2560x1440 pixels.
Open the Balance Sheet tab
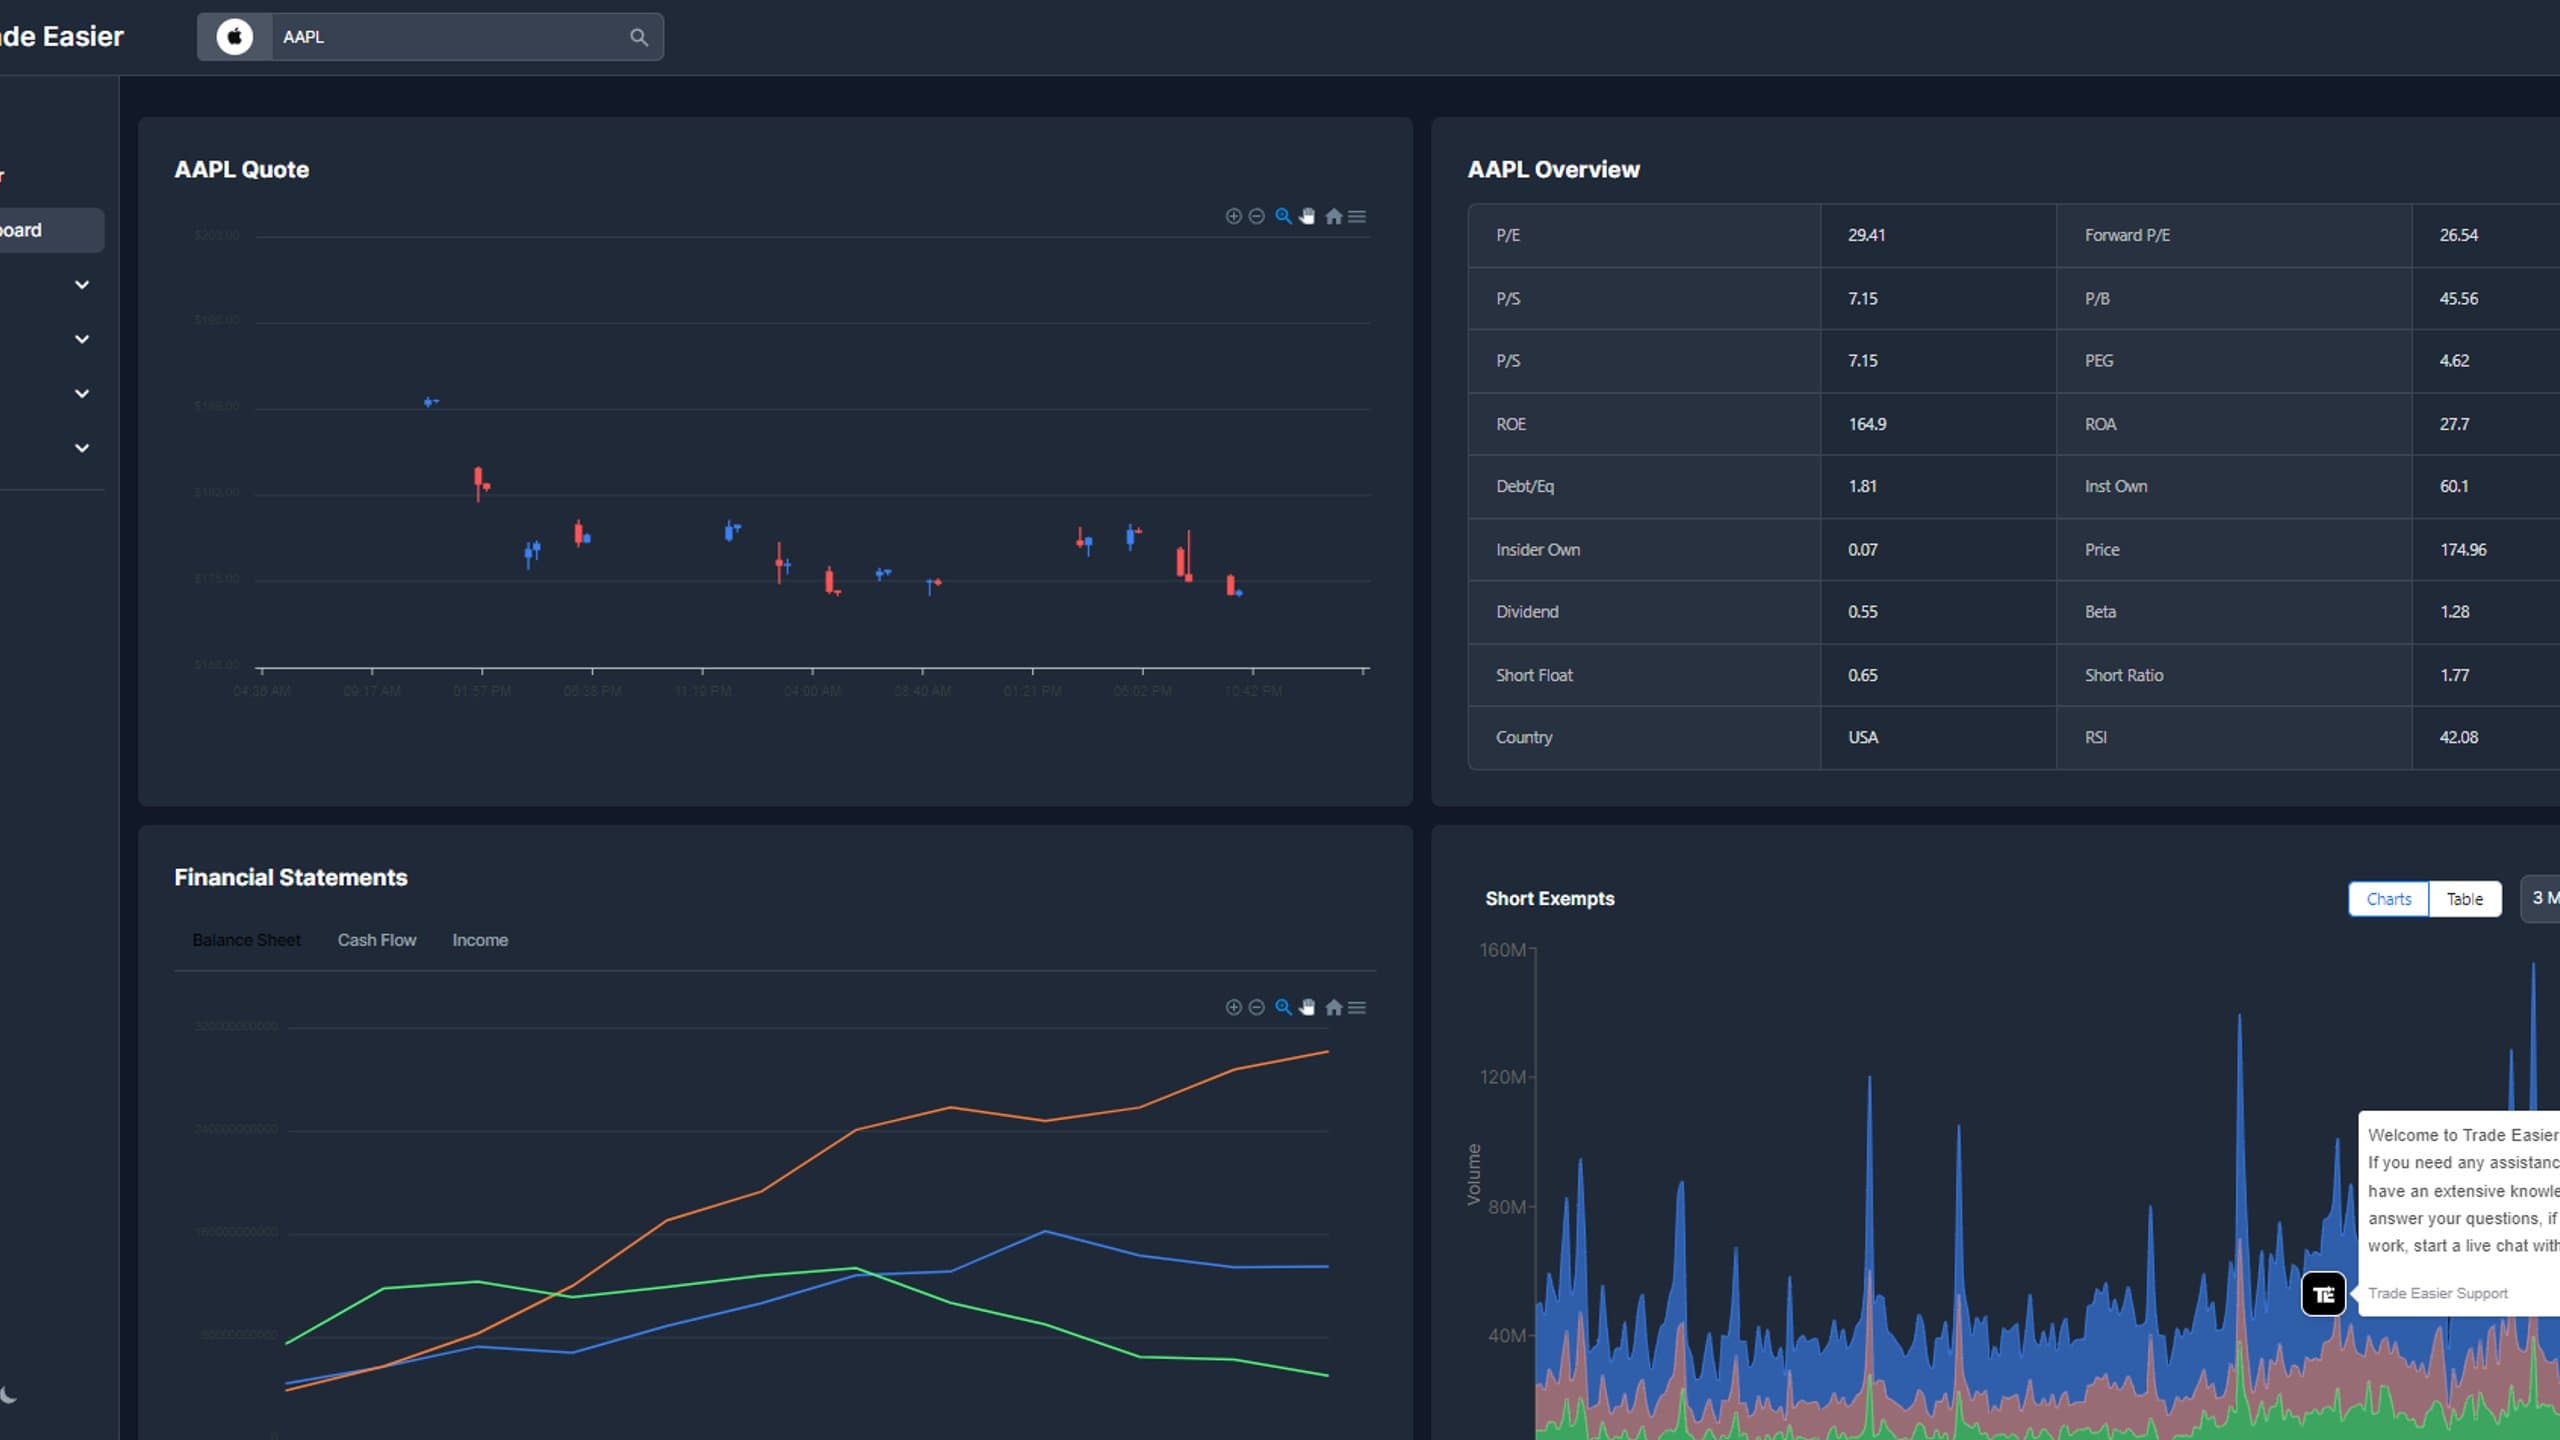[246, 940]
